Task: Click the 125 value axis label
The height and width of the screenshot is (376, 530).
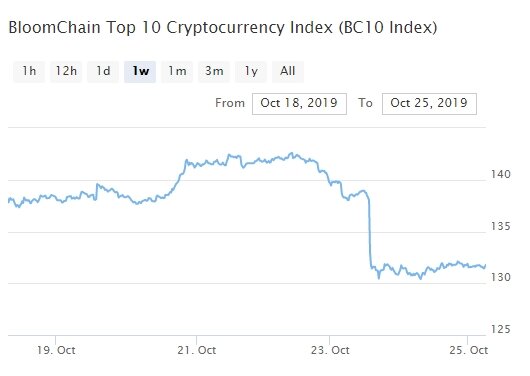Action: [x=501, y=329]
